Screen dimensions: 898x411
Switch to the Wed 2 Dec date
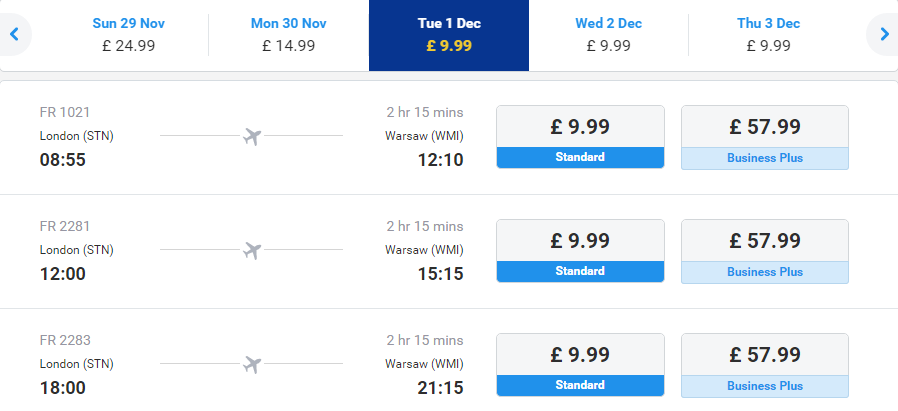click(609, 34)
